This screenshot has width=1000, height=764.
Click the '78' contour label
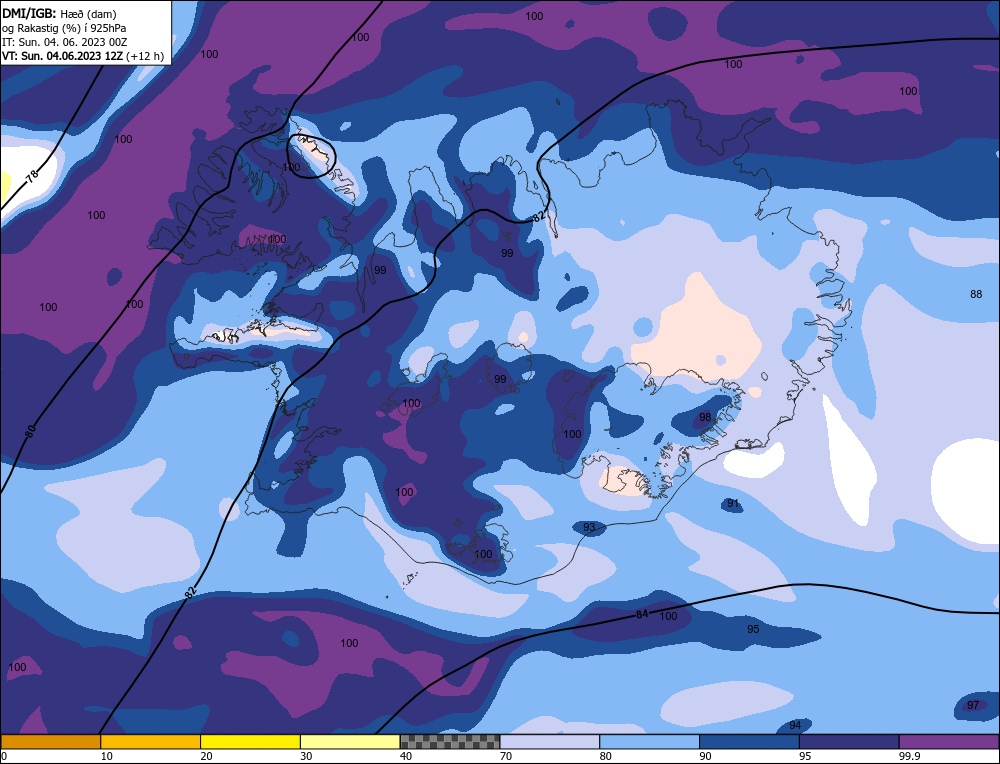[32, 176]
